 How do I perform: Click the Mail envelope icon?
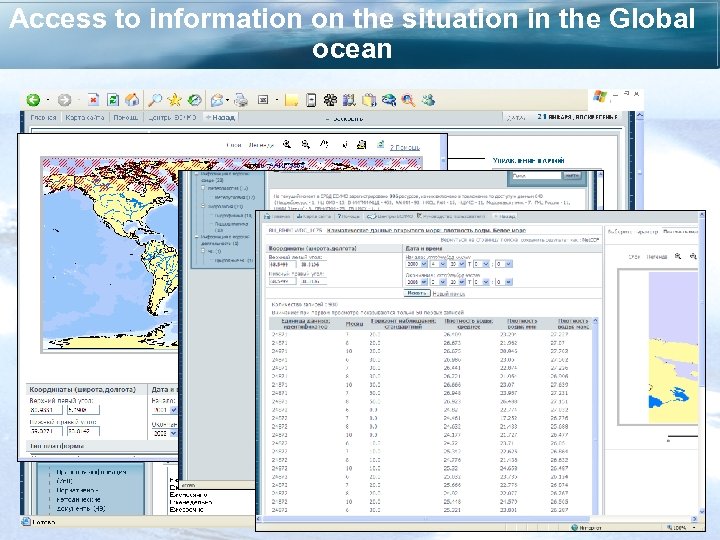(x=217, y=100)
